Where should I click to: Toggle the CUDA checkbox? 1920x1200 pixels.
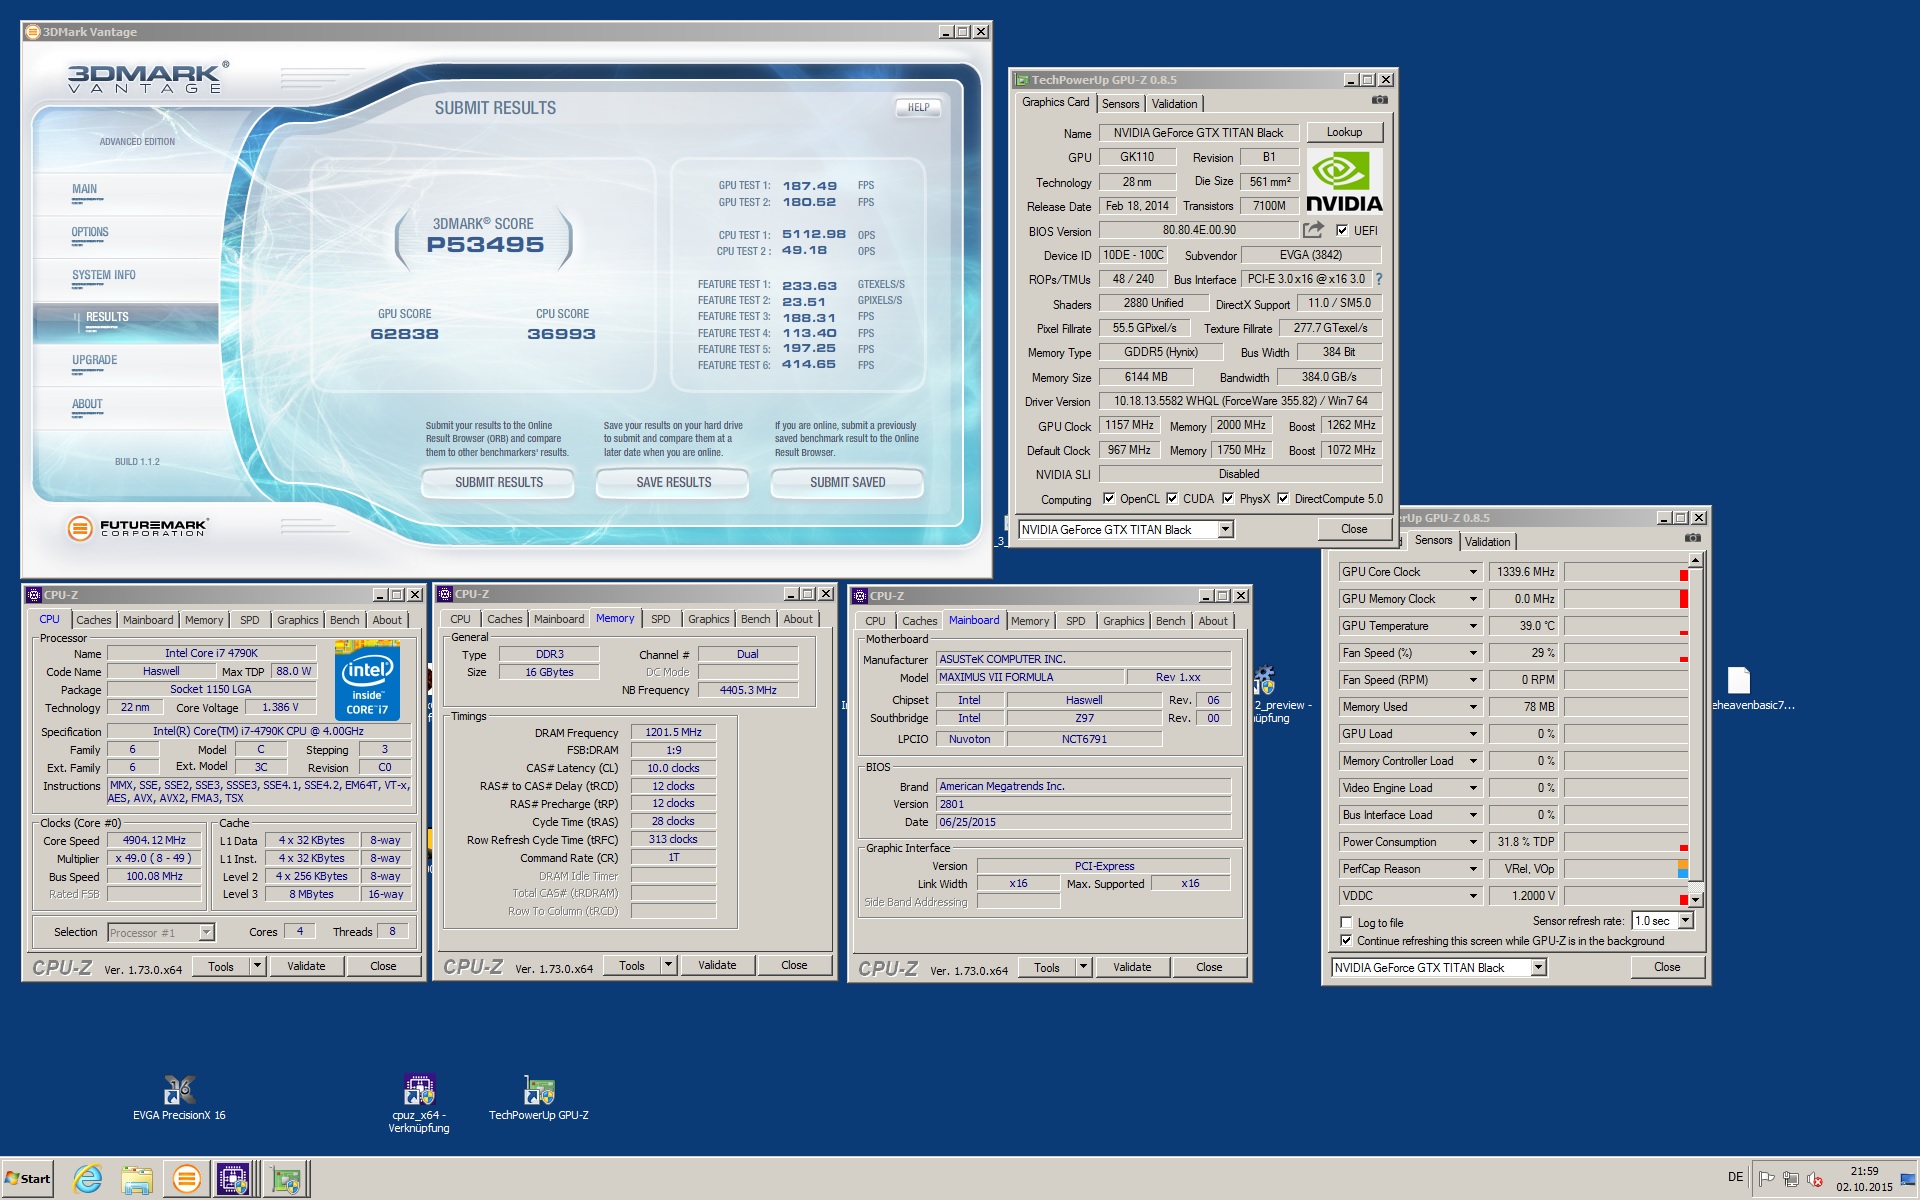(x=1172, y=498)
